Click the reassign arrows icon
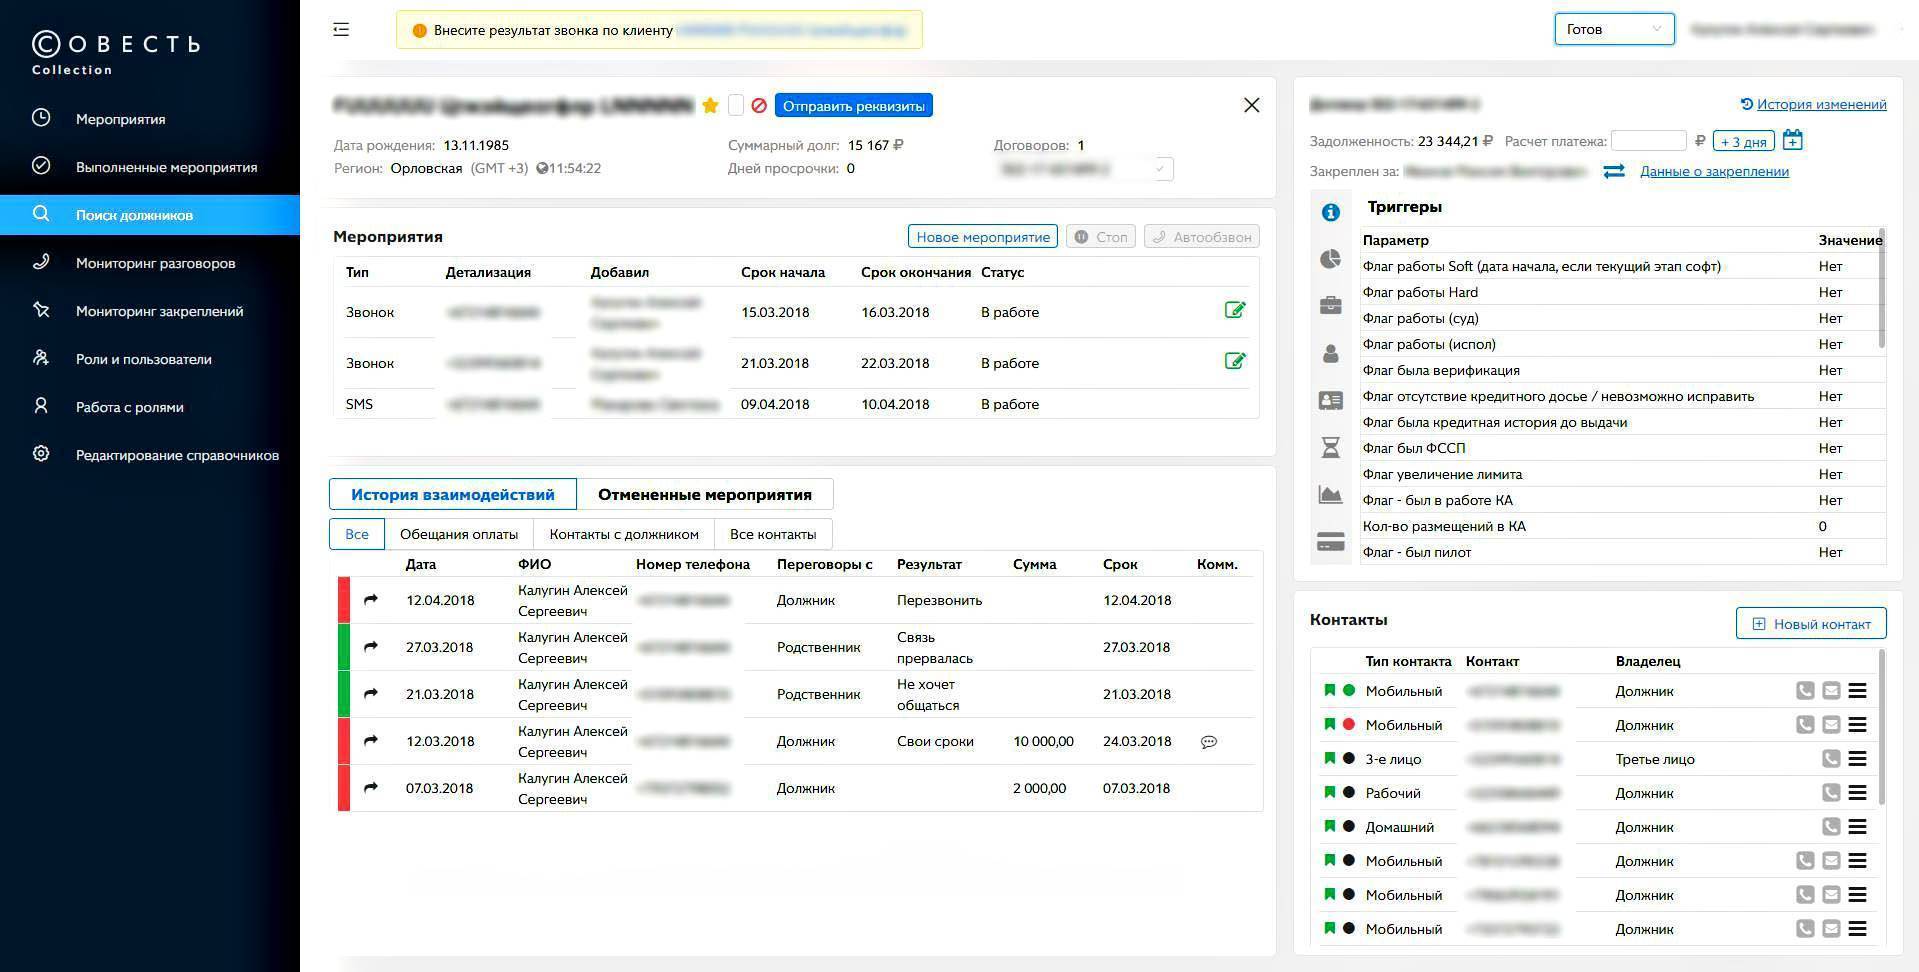 coord(1614,171)
